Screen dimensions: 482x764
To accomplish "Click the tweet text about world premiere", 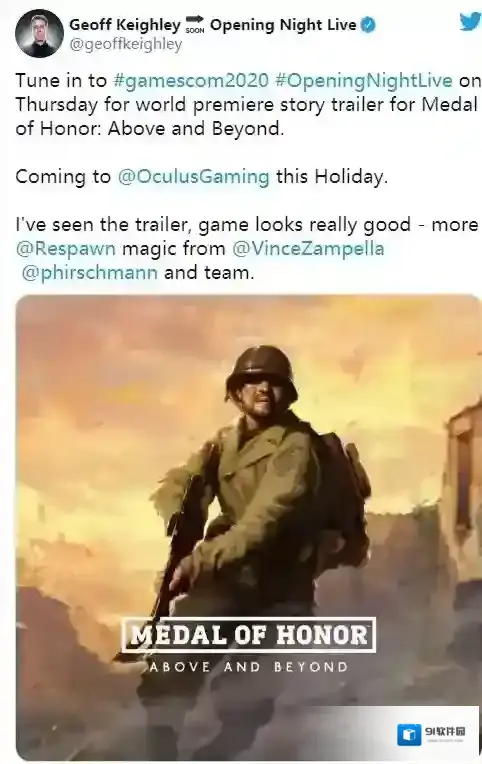I will click(x=246, y=104).
